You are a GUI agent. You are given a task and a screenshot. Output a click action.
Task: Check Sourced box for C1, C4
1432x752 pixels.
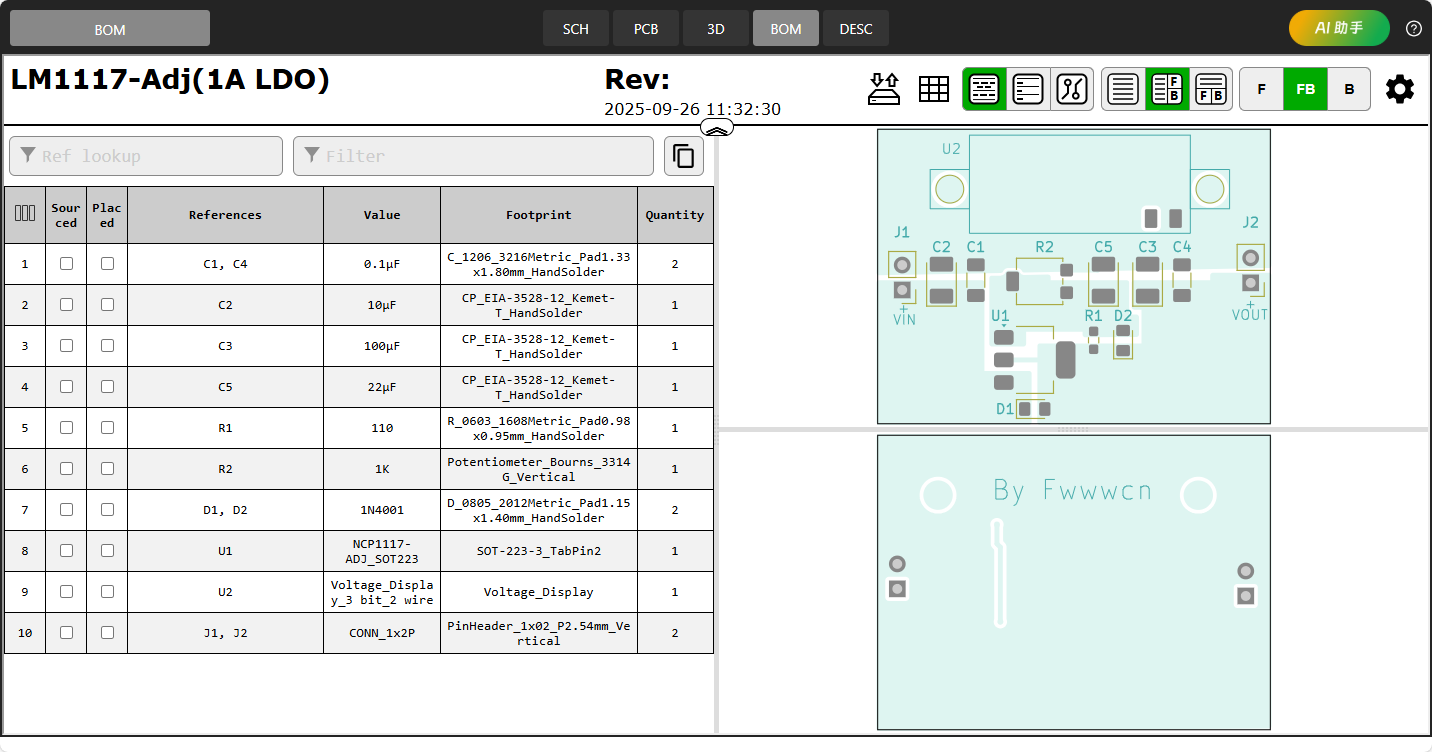[x=66, y=264]
